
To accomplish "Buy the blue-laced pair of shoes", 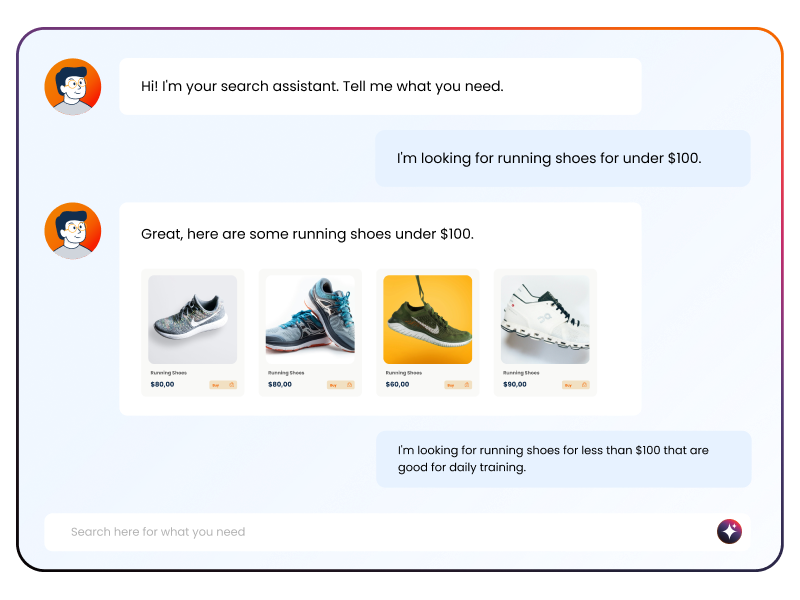I will (341, 385).
